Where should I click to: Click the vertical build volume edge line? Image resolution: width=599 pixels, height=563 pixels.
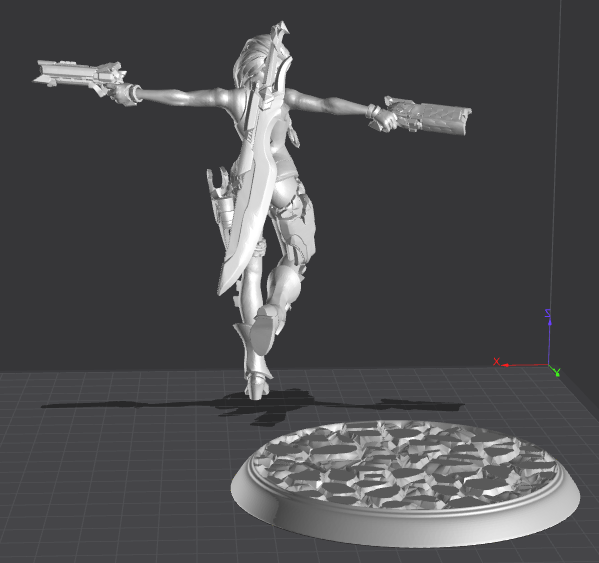pos(555,153)
